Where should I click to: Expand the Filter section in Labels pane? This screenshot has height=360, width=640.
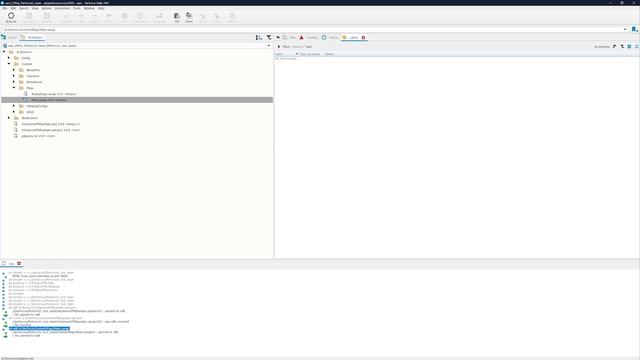[x=279, y=47]
